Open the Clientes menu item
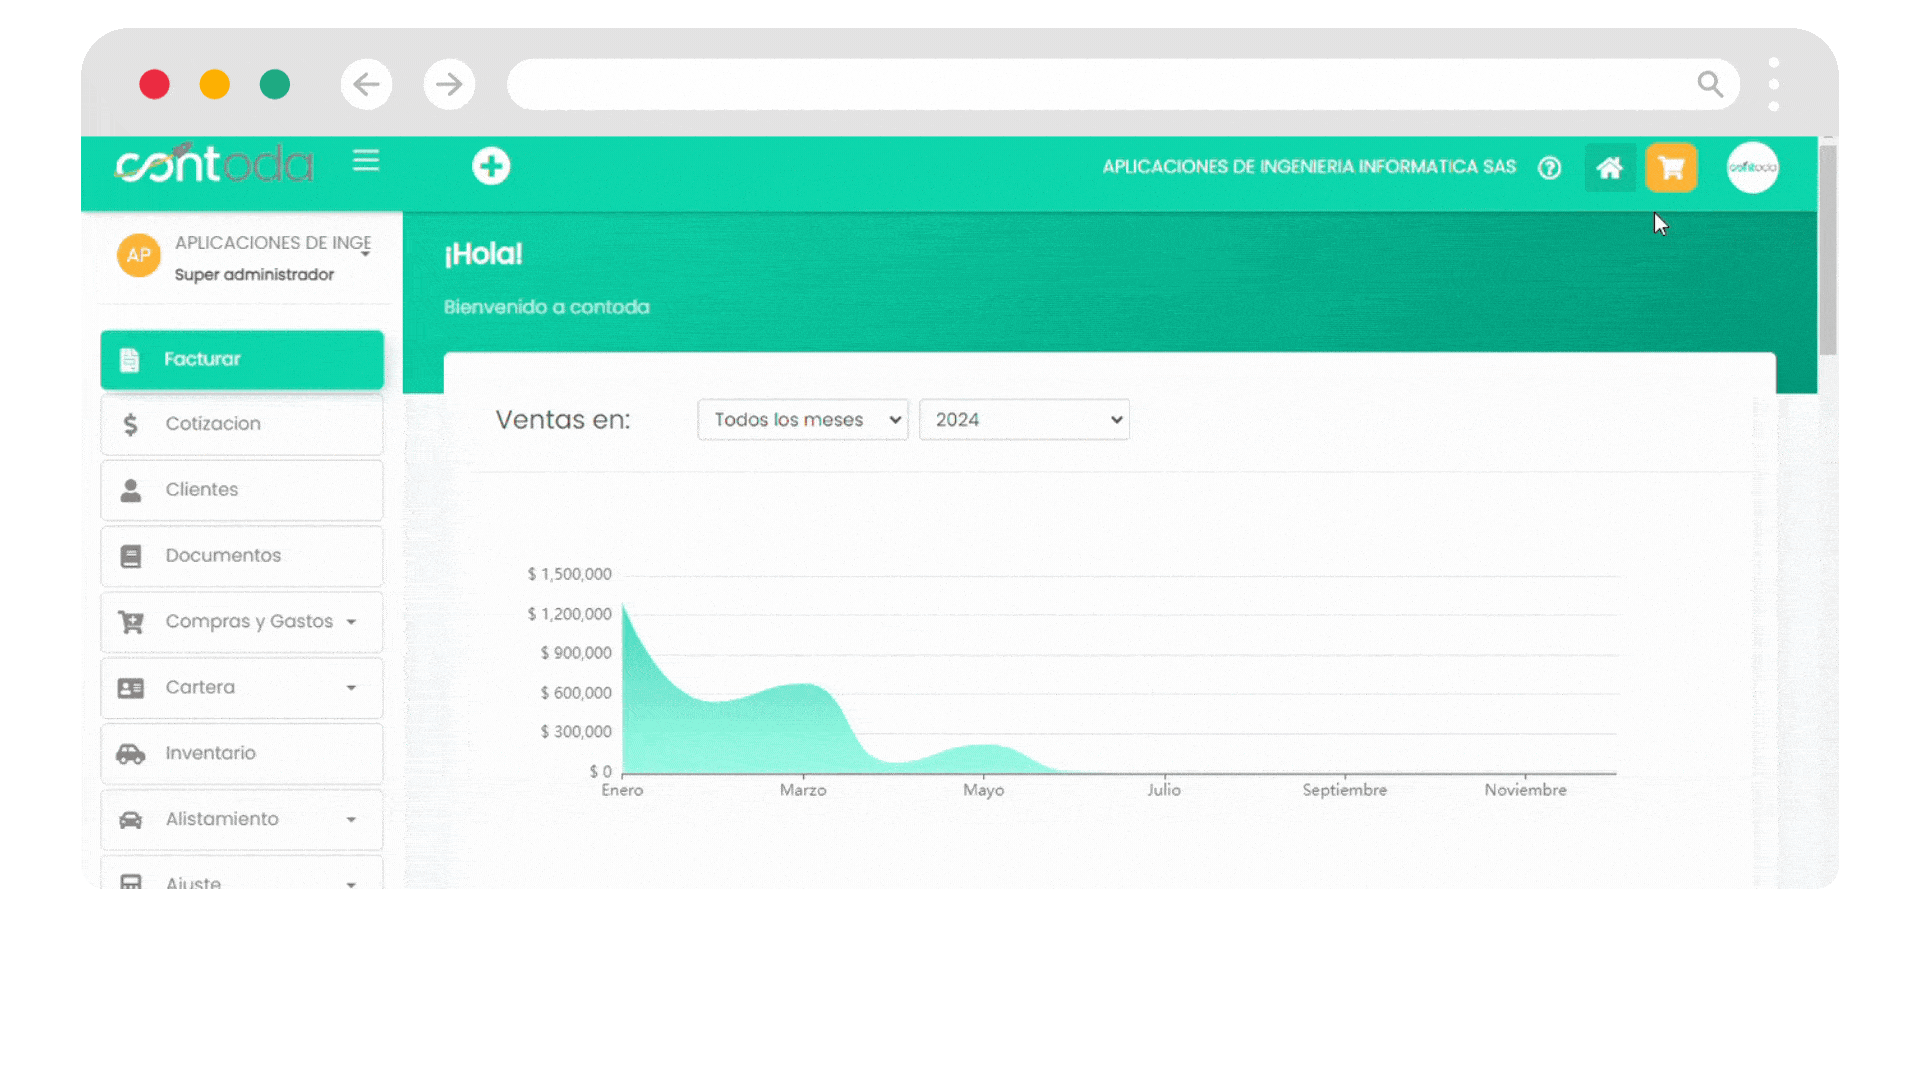The image size is (1920, 1080). point(242,490)
